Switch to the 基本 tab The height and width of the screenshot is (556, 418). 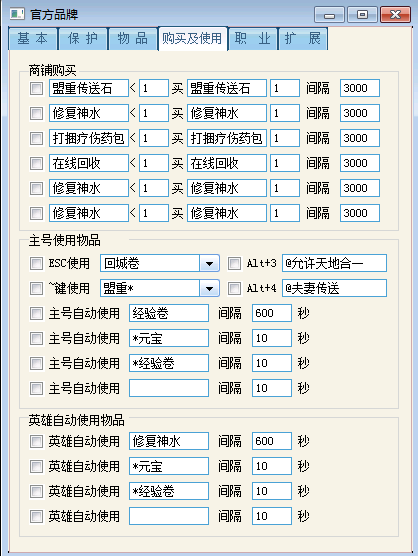(33, 38)
